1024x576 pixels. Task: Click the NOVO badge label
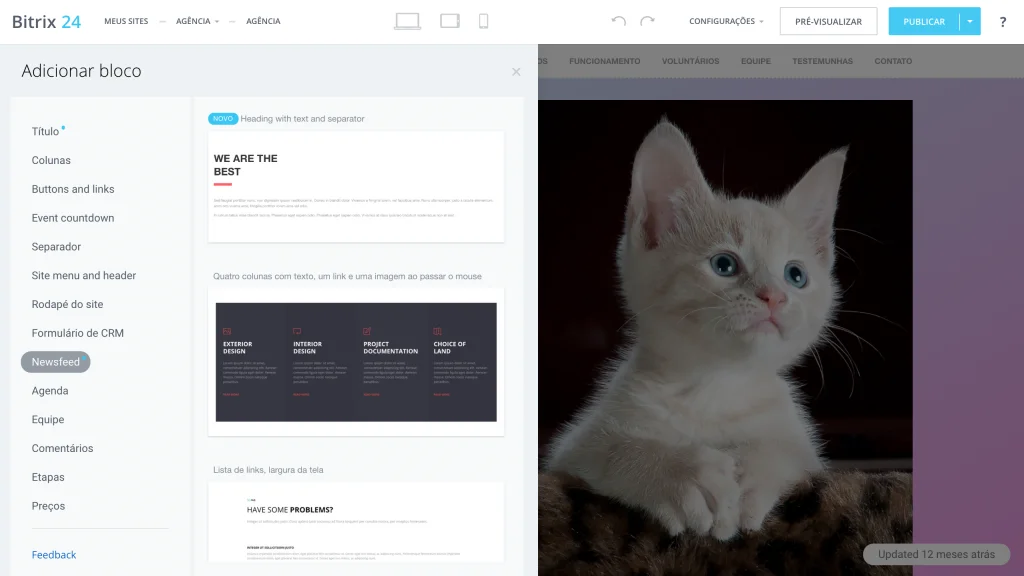click(223, 119)
